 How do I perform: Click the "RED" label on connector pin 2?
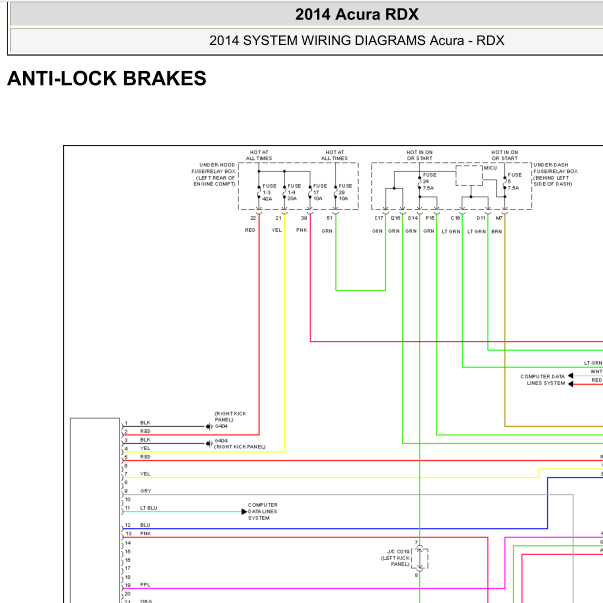[145, 431]
